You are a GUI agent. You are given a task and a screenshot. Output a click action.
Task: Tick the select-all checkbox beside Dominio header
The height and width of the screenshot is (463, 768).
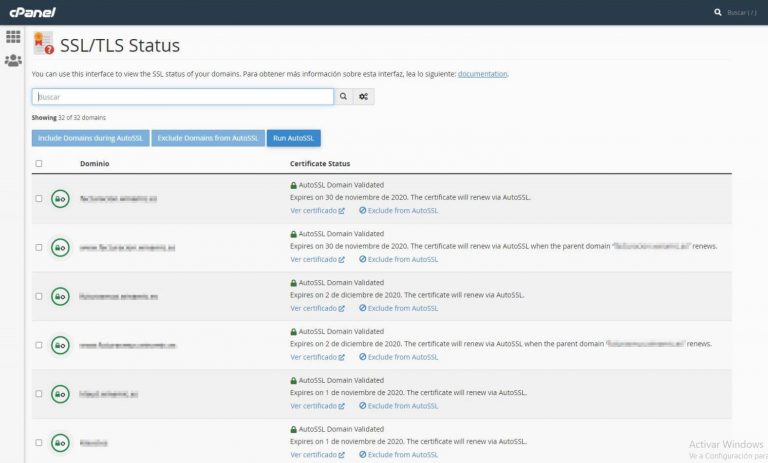click(39, 164)
